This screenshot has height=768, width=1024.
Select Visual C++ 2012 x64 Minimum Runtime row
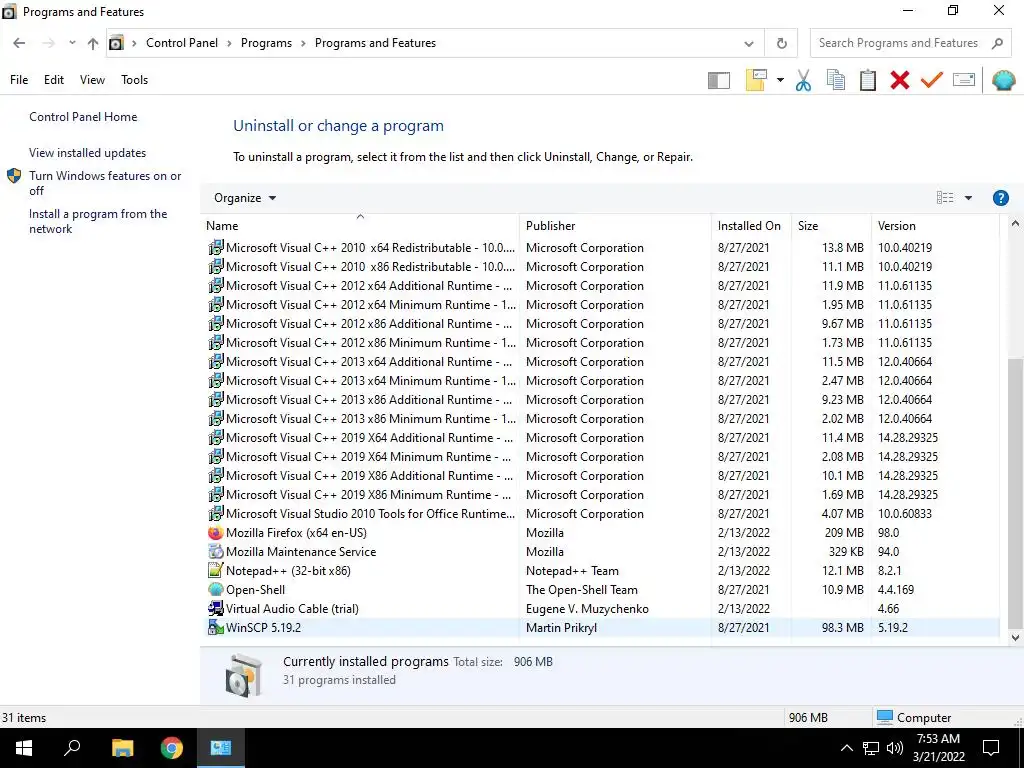coord(600,305)
